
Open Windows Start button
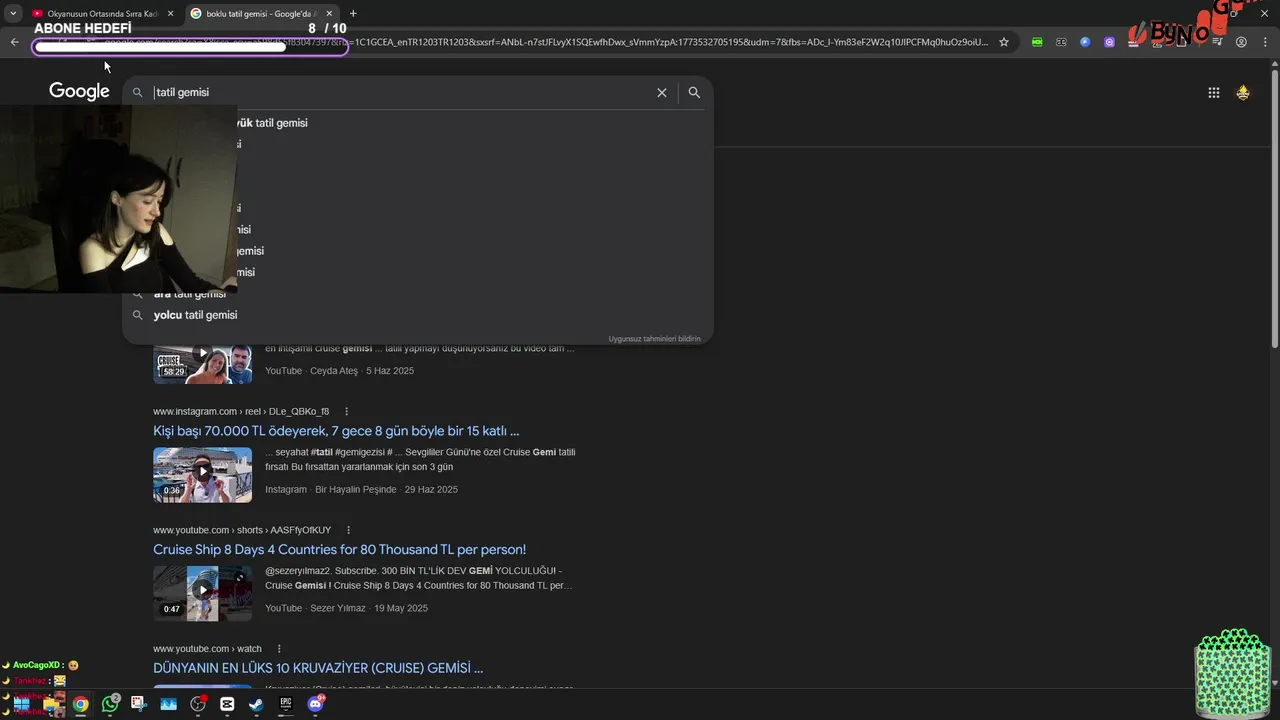pos(21,704)
